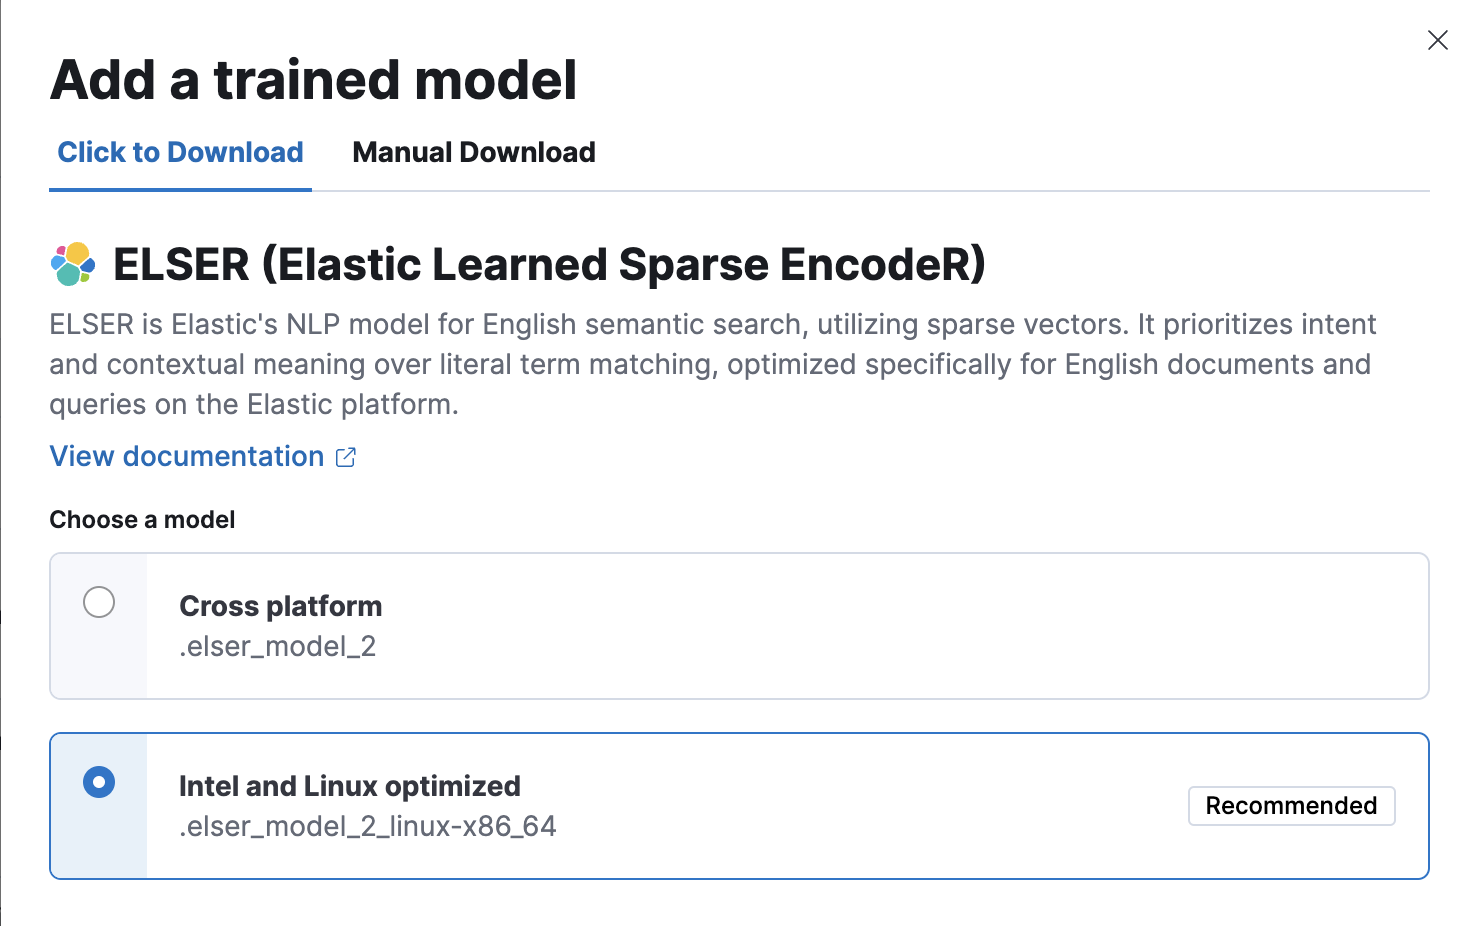The height and width of the screenshot is (926, 1474).
Task: Click the Elastic multicolor logo icon
Action: [x=71, y=265]
